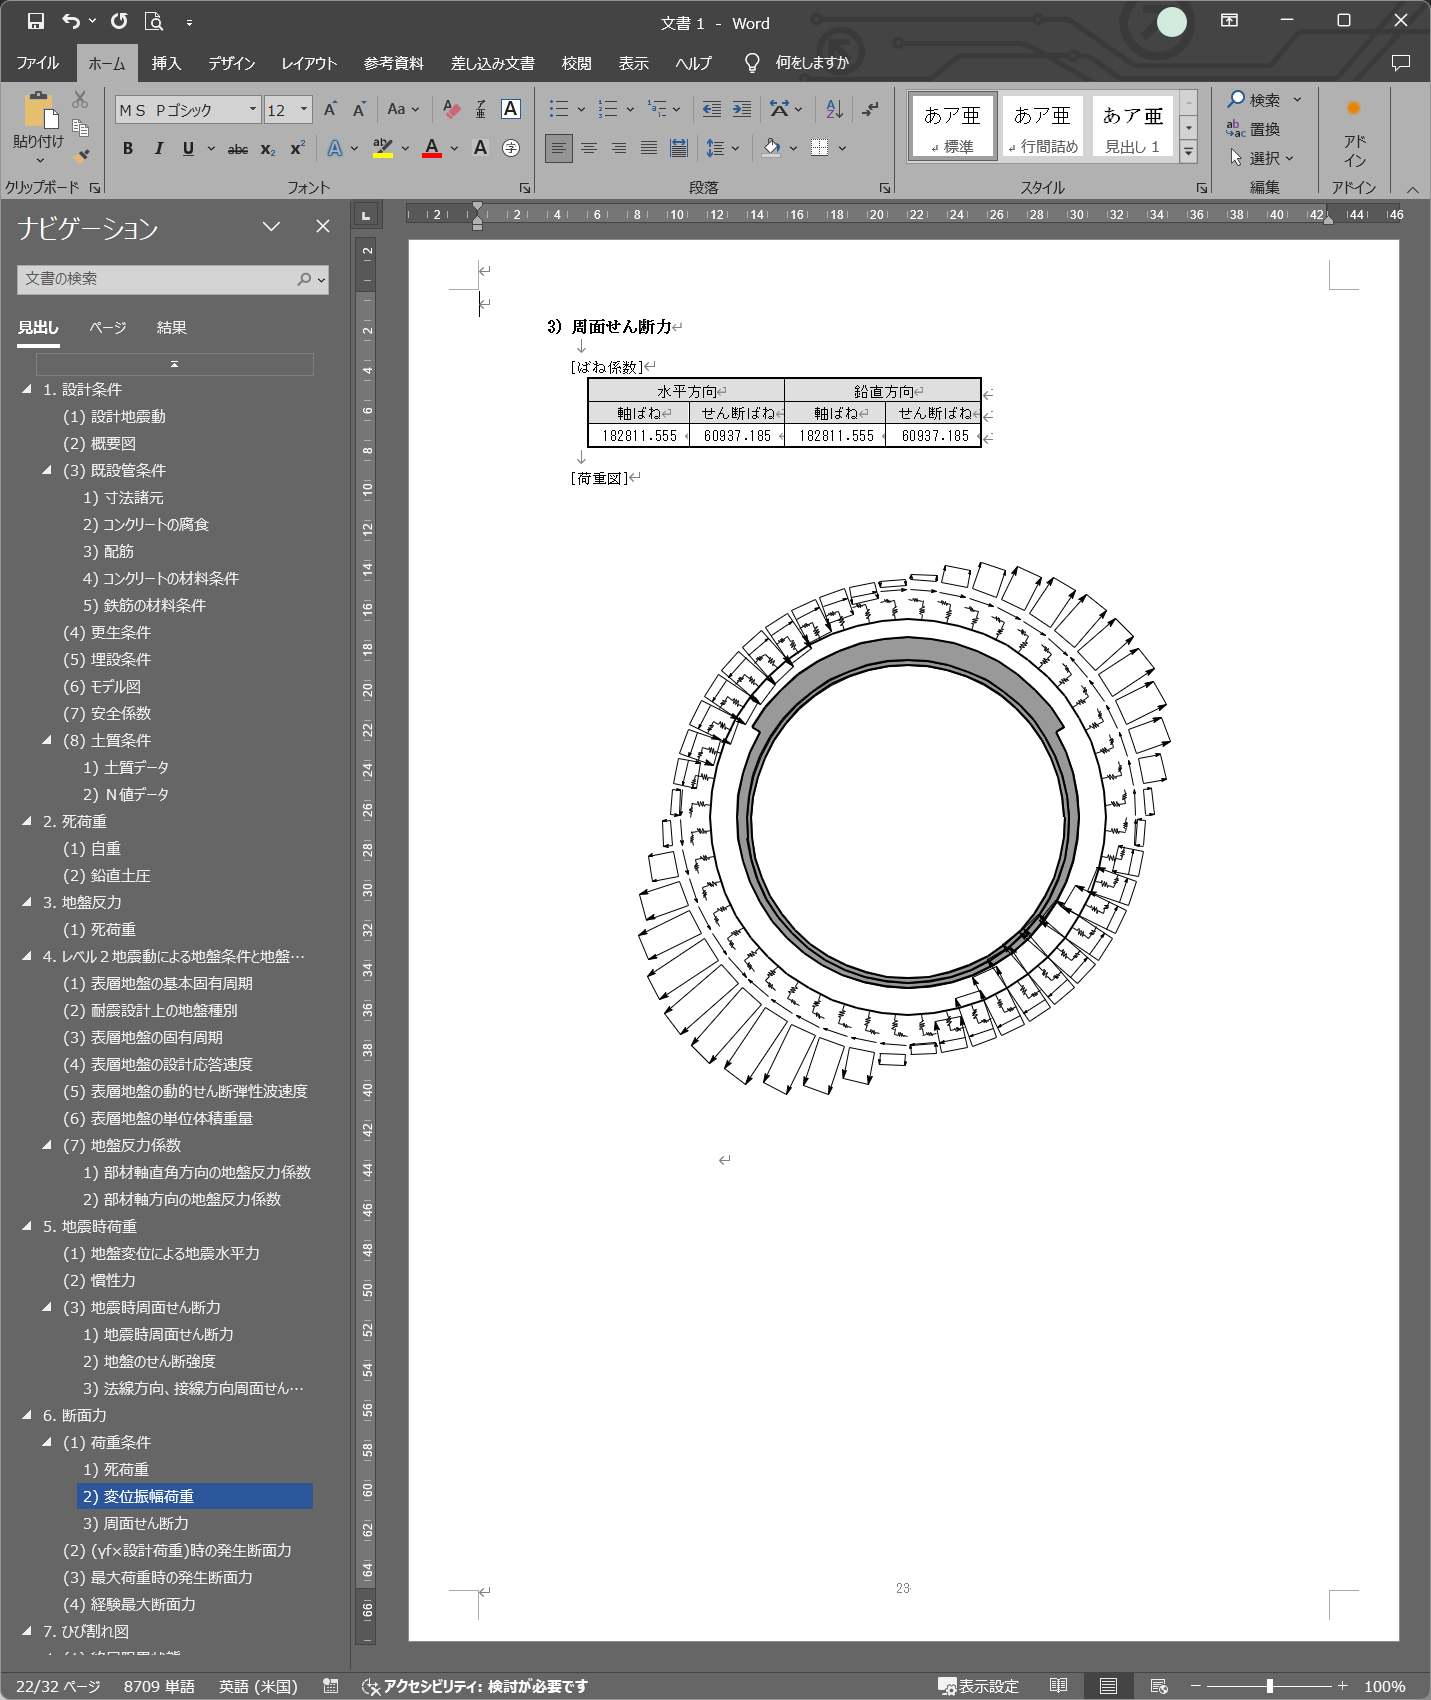Open the 選択 dropdown

pos(1261,158)
